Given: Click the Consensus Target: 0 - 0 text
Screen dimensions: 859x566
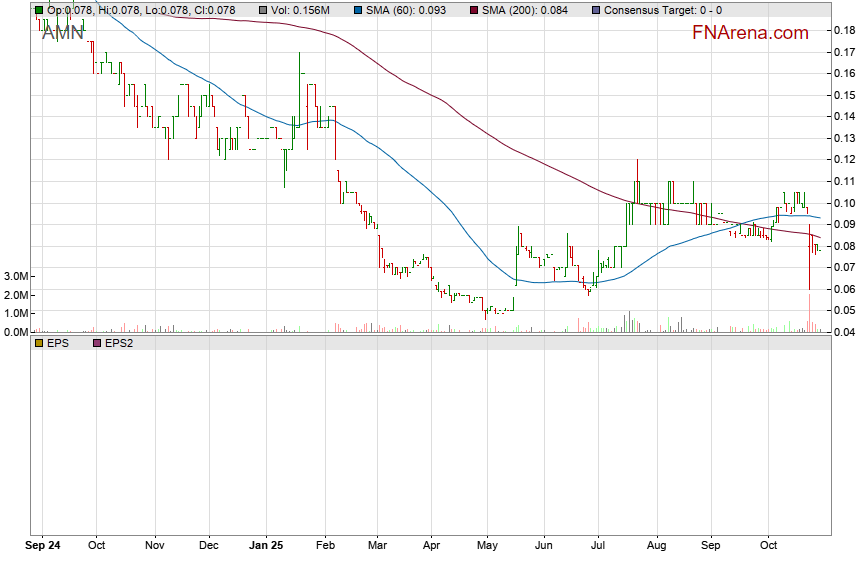Looking at the screenshot, I should tap(665, 10).
